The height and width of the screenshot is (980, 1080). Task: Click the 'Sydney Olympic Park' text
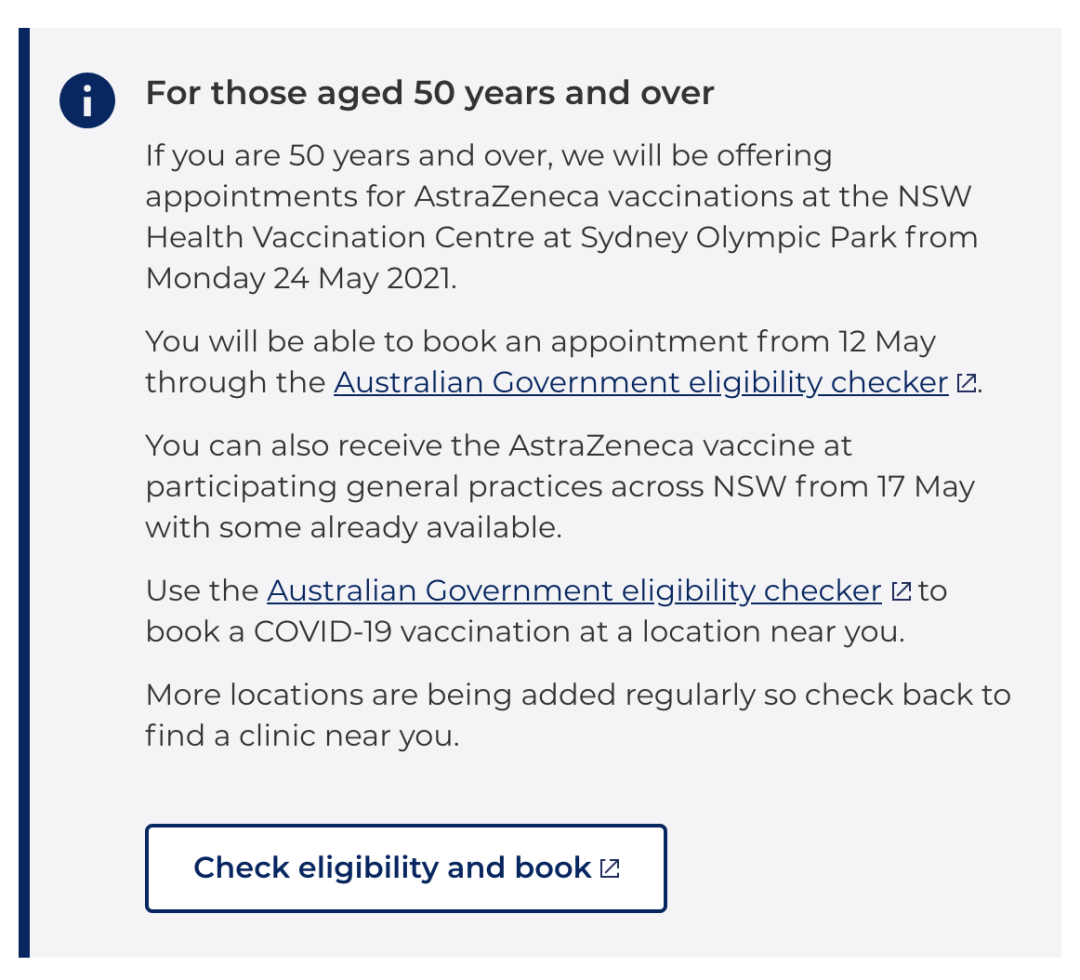click(738, 238)
